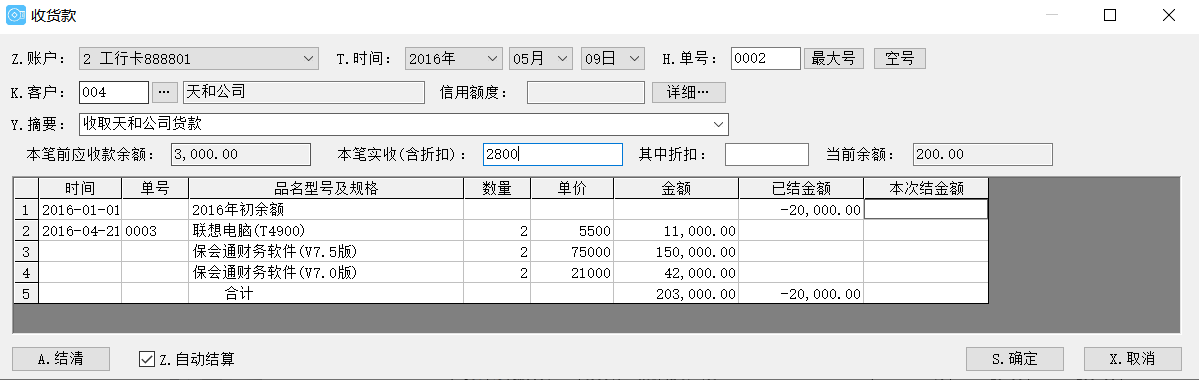Click the total amount 203,000.00
Screen dimensions: 1199x380
click(676, 294)
